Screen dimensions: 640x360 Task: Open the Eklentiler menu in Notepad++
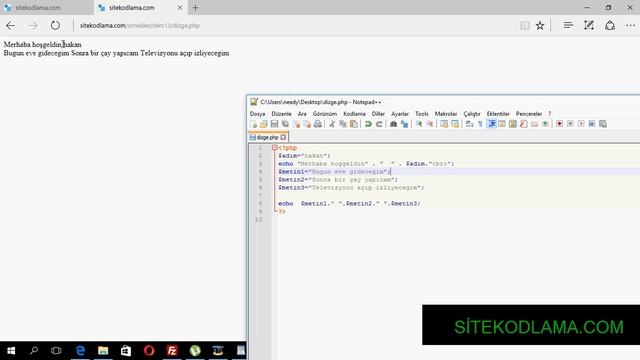pos(498,114)
